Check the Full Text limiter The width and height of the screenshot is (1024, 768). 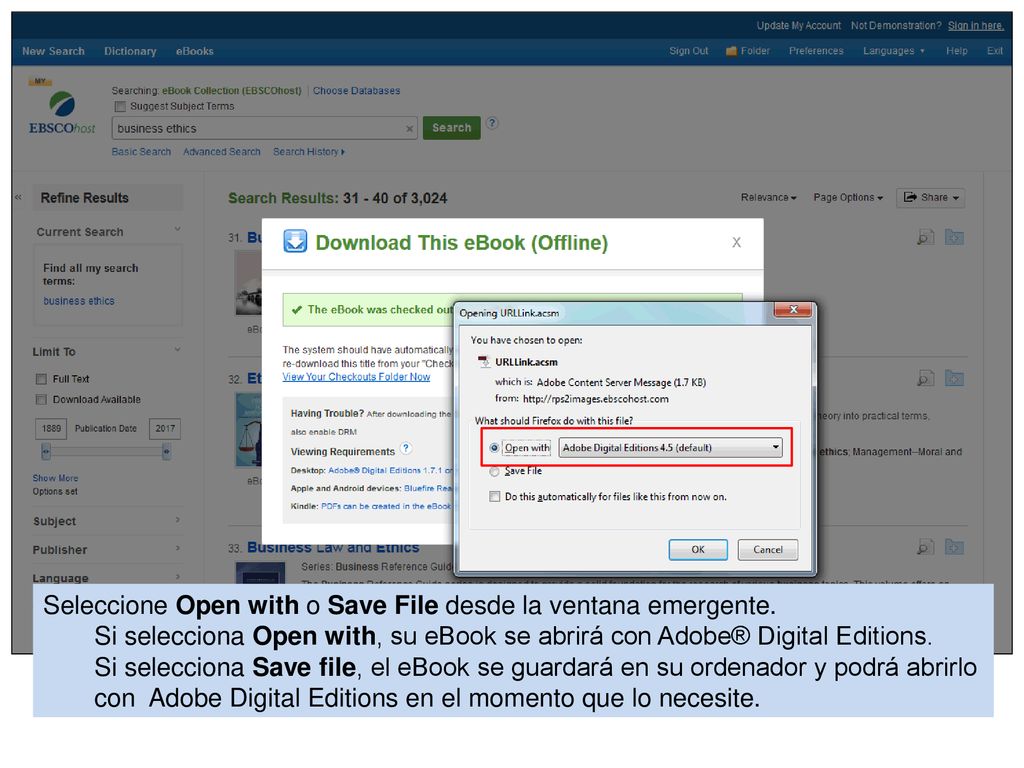pos(41,379)
